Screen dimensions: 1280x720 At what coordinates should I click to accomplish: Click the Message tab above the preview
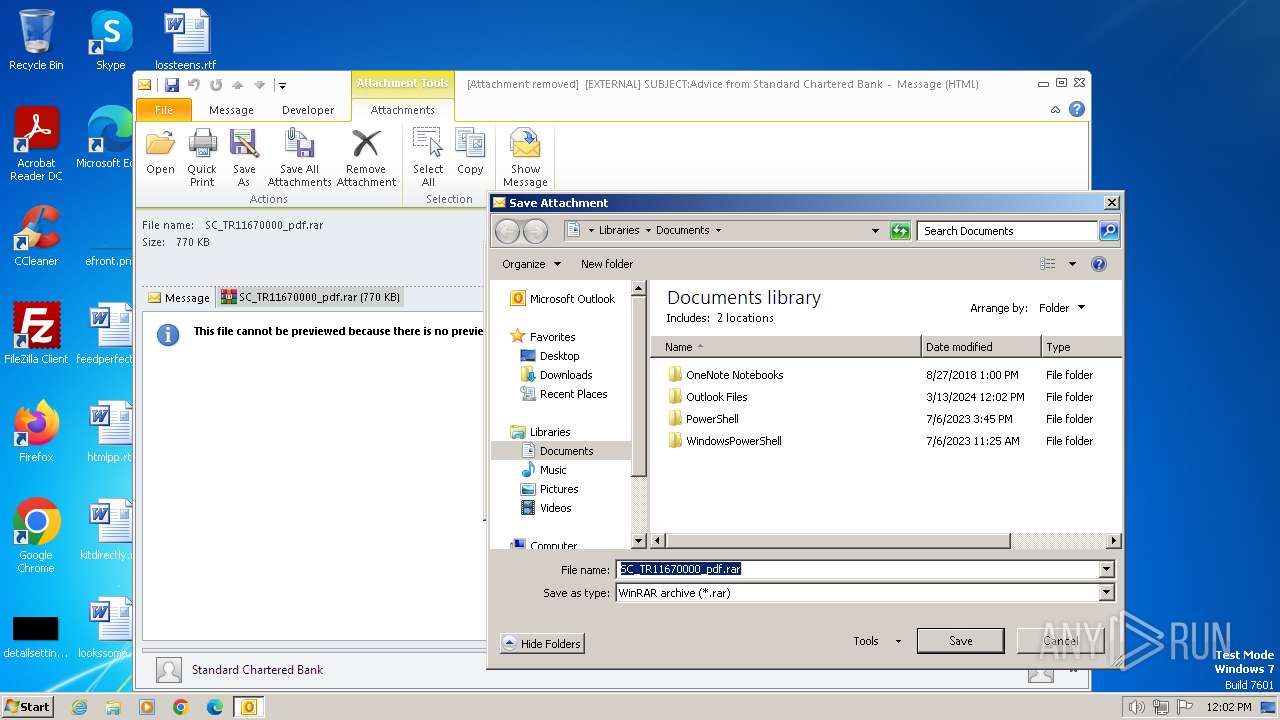(x=179, y=298)
